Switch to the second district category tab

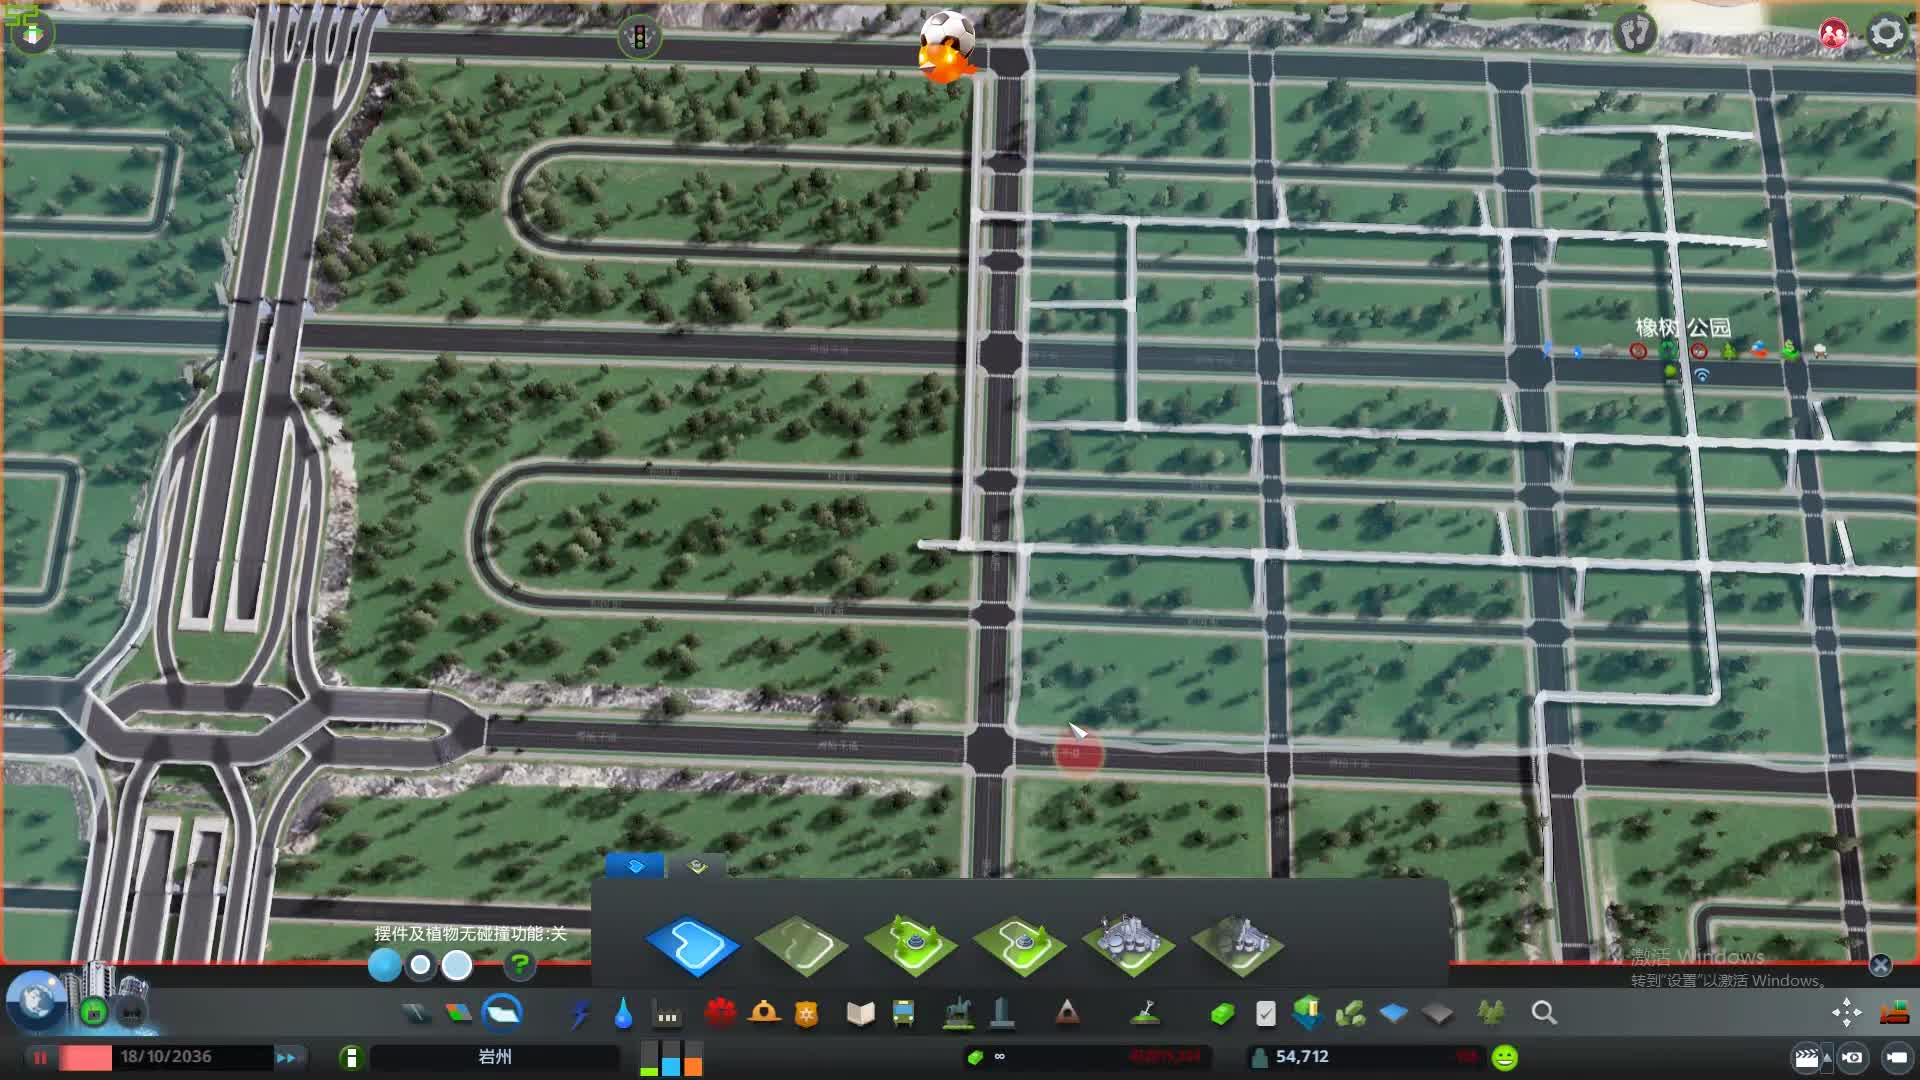click(x=698, y=866)
